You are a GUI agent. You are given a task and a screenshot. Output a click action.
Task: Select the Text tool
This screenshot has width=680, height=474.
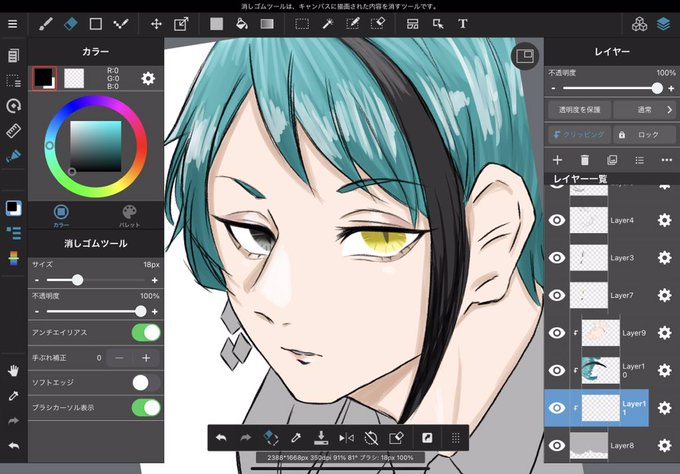click(x=463, y=24)
